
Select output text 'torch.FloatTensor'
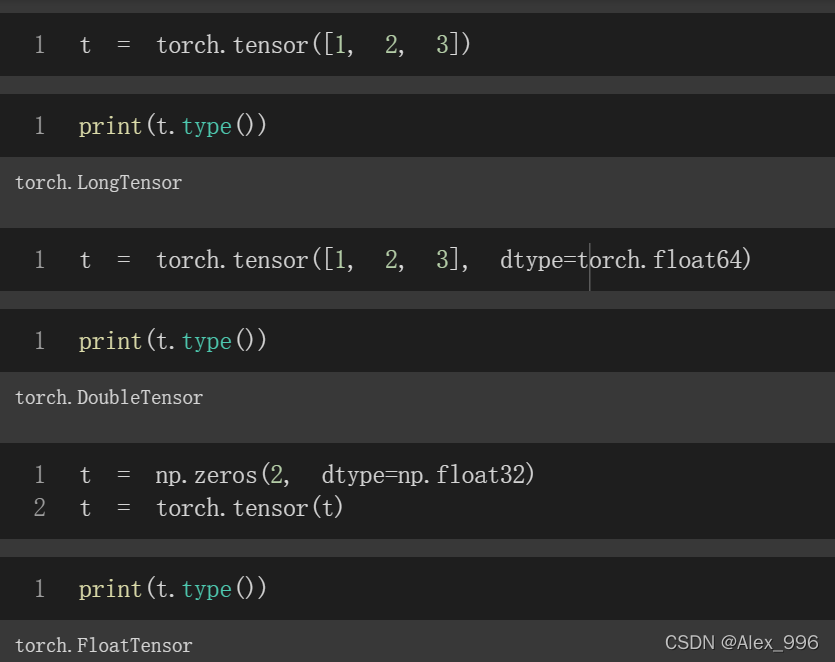point(104,645)
